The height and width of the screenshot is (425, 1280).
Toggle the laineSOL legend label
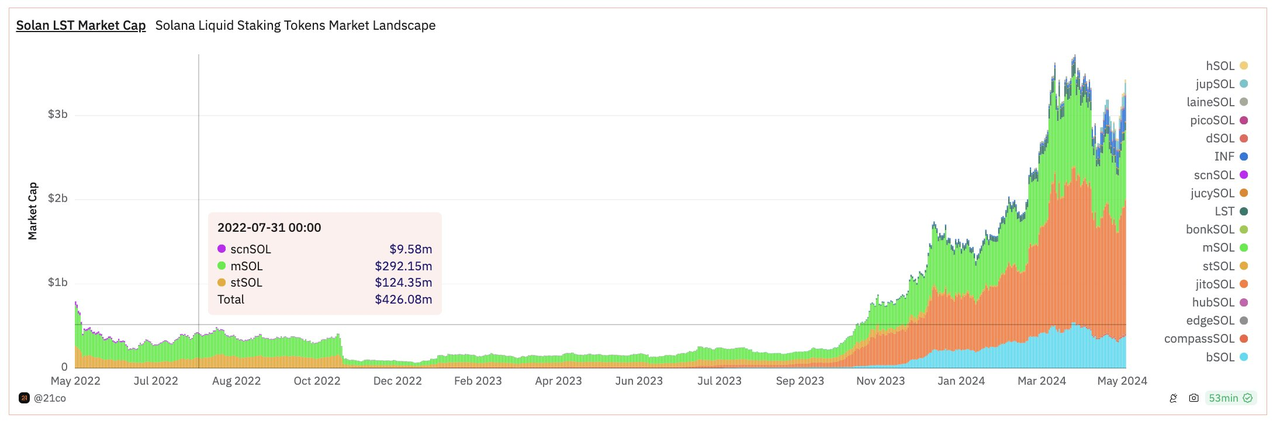point(1210,102)
